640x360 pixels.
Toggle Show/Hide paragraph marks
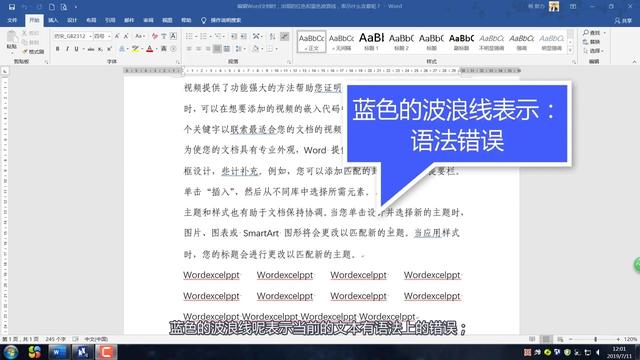coord(284,36)
